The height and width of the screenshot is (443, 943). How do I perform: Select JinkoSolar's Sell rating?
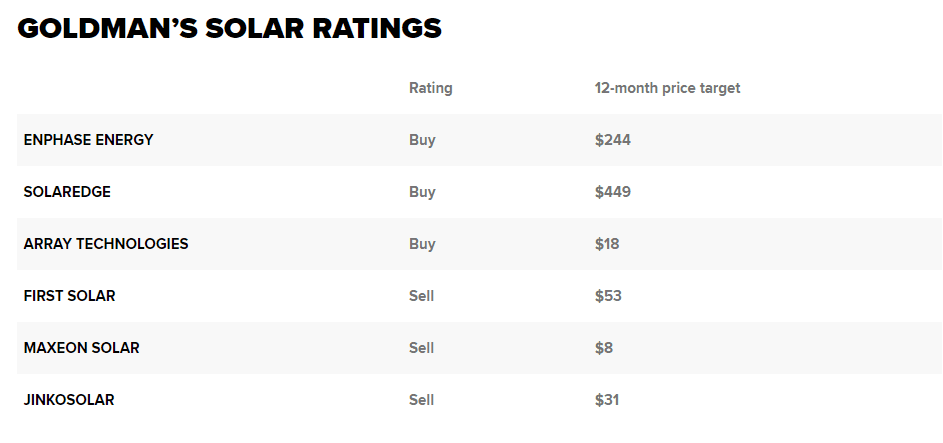[x=421, y=400]
